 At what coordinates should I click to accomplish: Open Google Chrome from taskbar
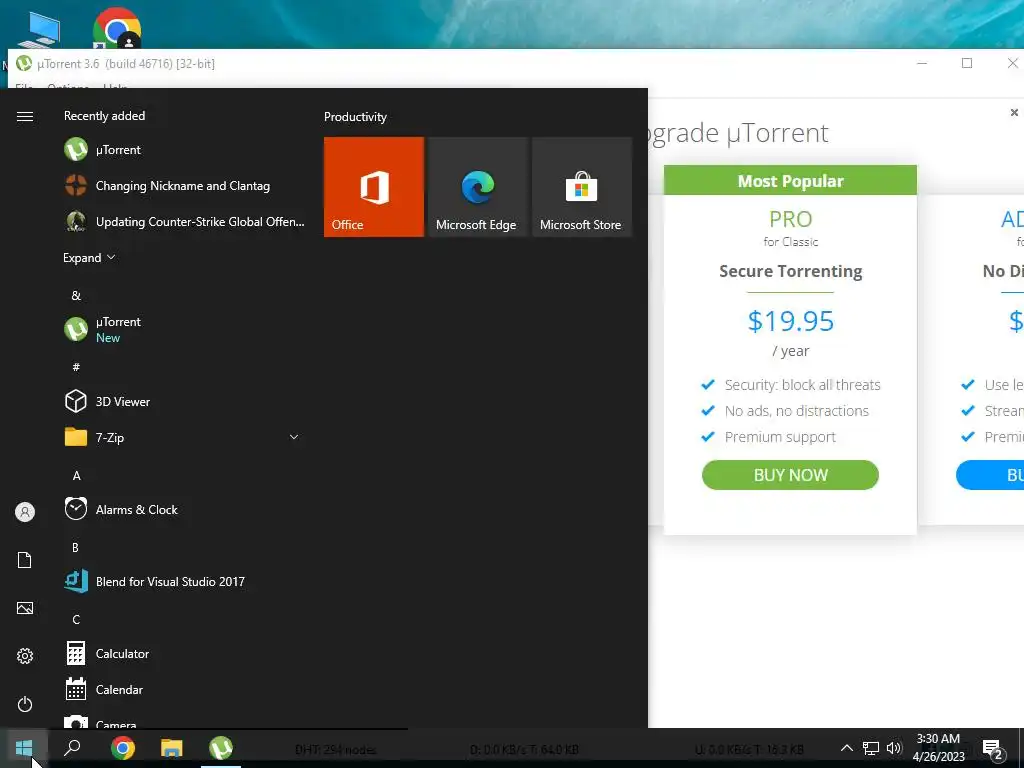pyautogui.click(x=122, y=748)
